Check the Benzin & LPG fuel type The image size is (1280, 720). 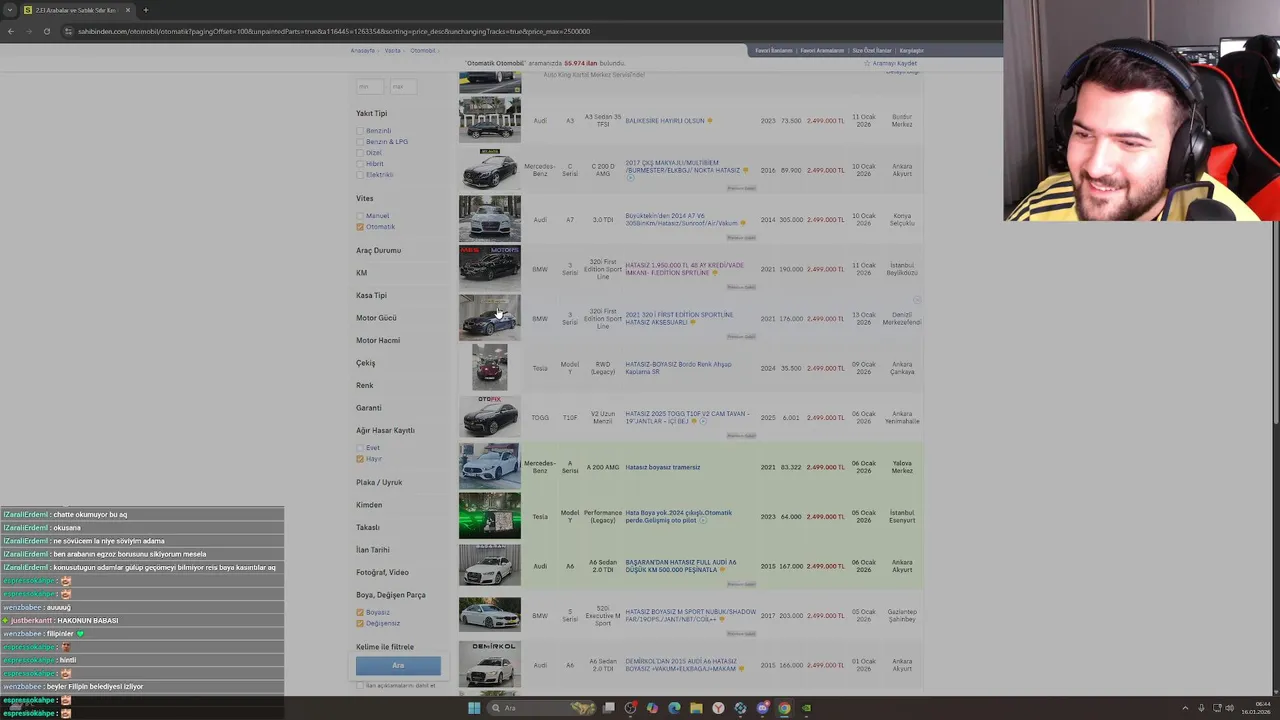(360, 142)
